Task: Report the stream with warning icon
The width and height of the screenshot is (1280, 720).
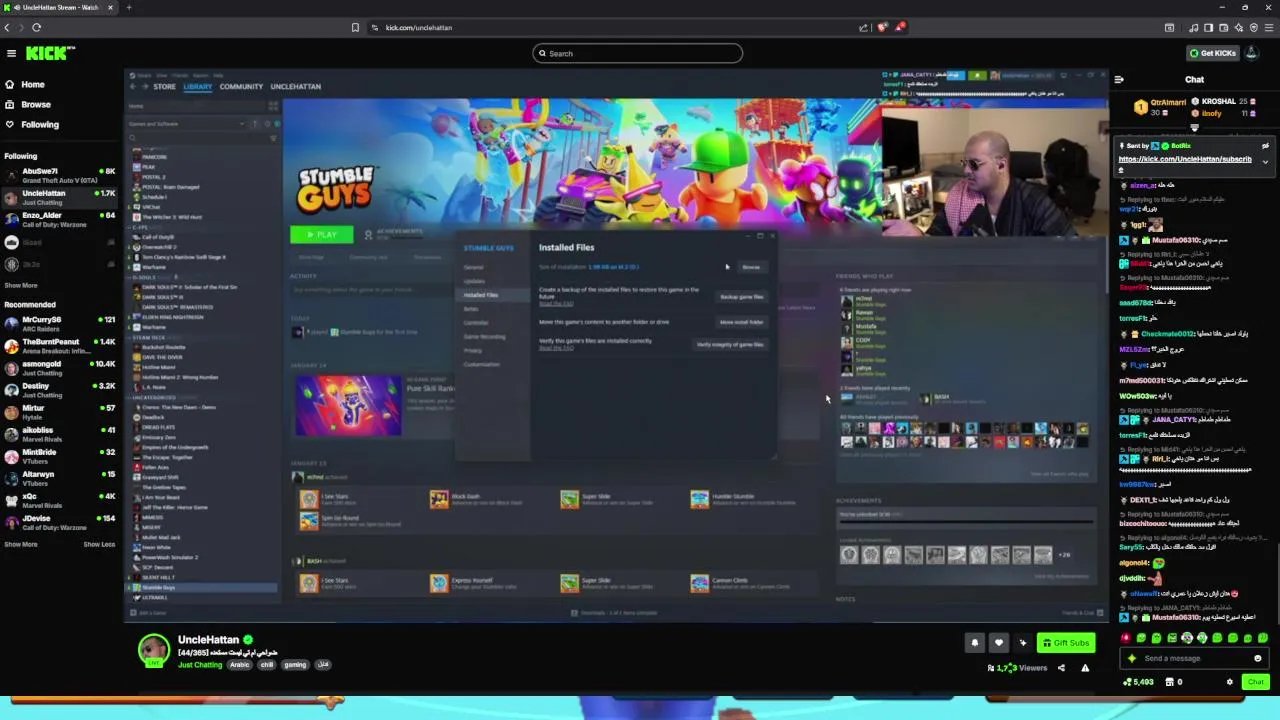Action: [1085, 668]
